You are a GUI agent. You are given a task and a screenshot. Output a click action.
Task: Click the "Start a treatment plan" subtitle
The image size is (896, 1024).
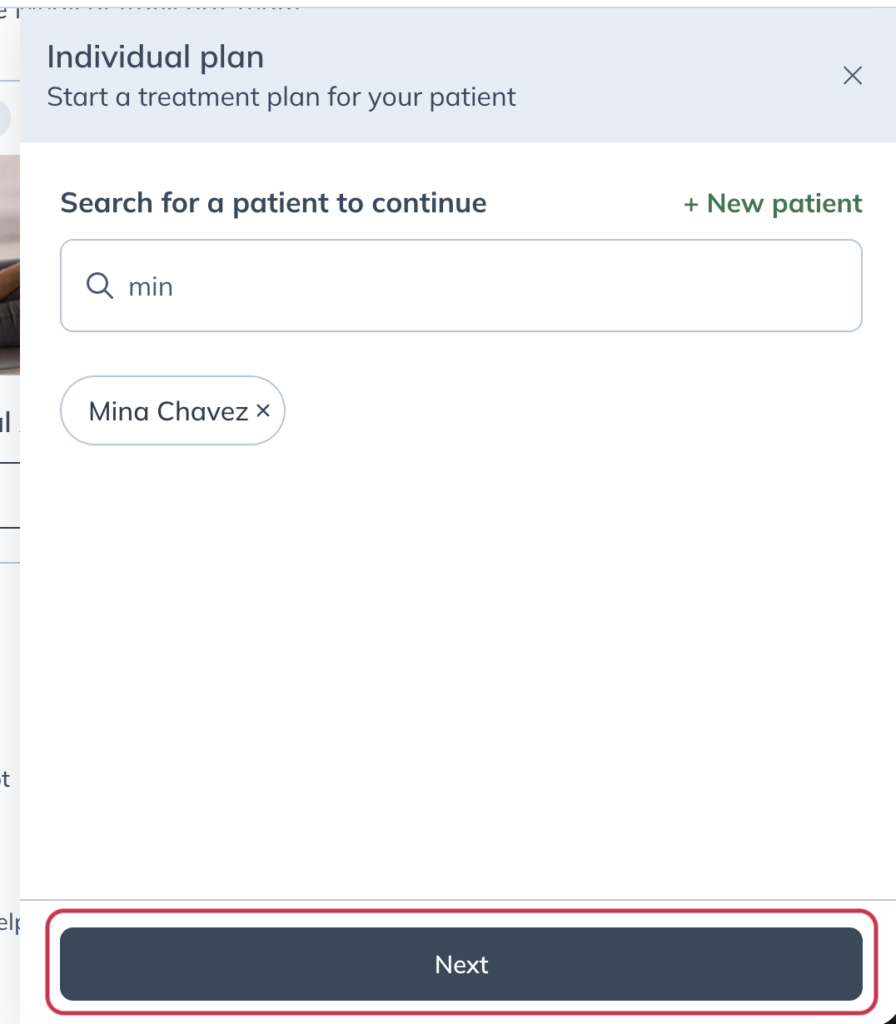(x=281, y=98)
